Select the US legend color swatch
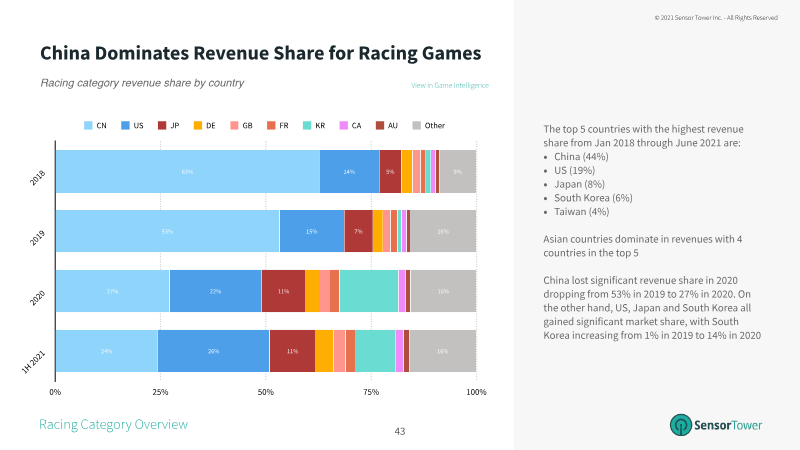Image resolution: width=800 pixels, height=450 pixels. (x=125, y=126)
